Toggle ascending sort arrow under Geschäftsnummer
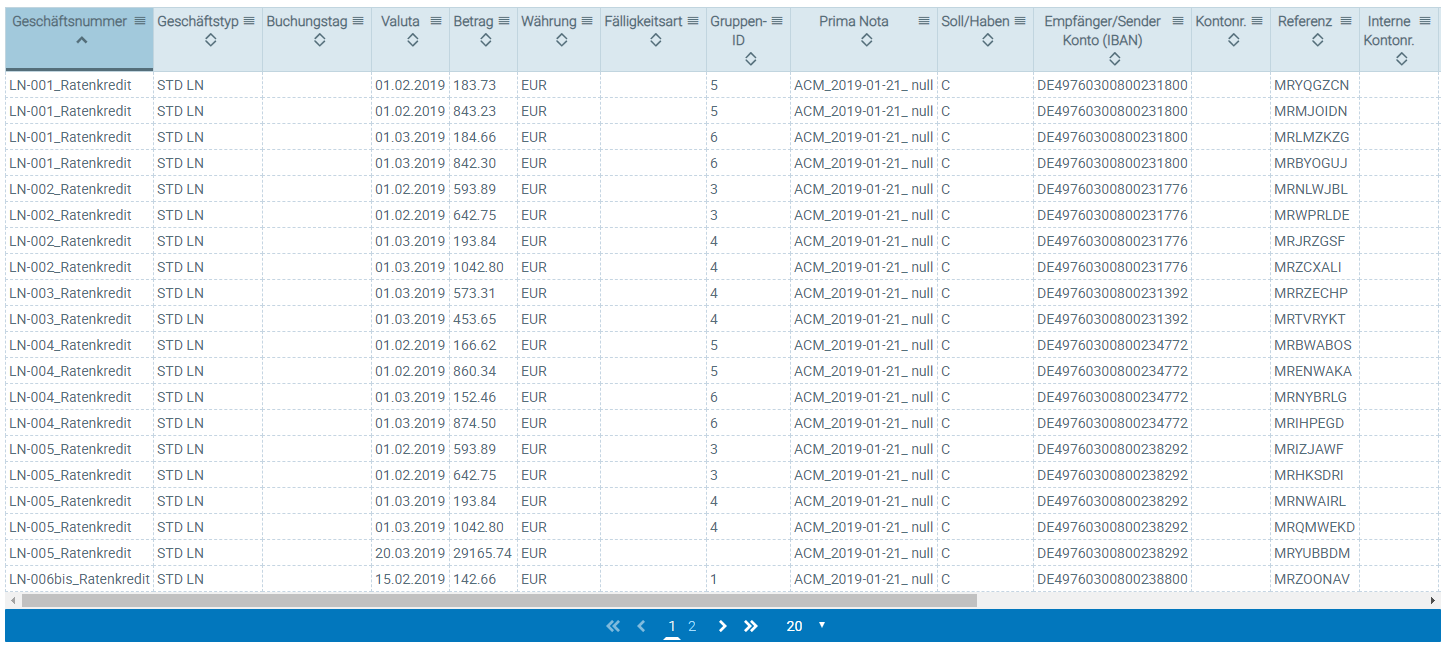The height and width of the screenshot is (648, 1443). [82, 40]
